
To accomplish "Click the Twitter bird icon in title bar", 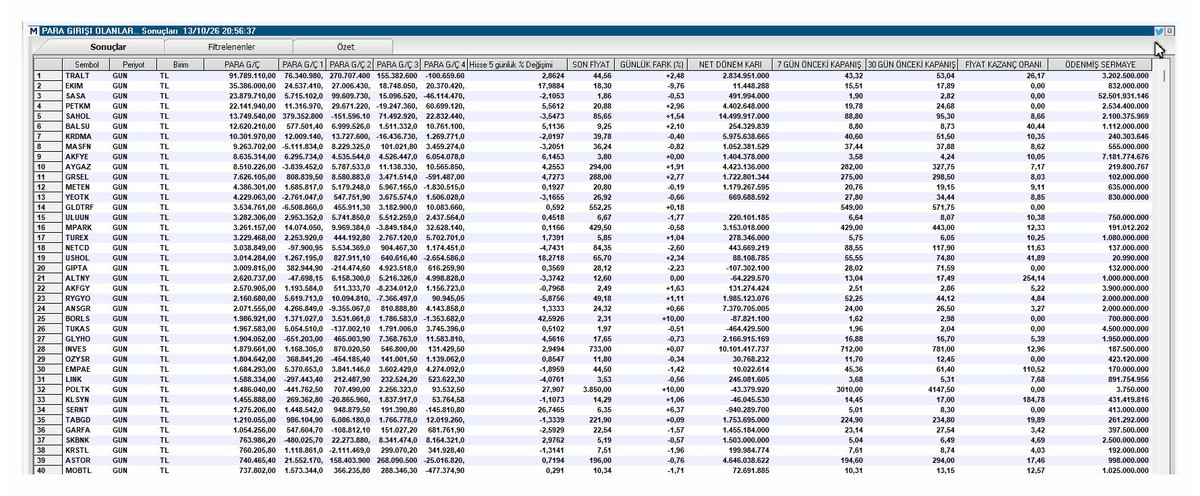I will click(1158, 31).
